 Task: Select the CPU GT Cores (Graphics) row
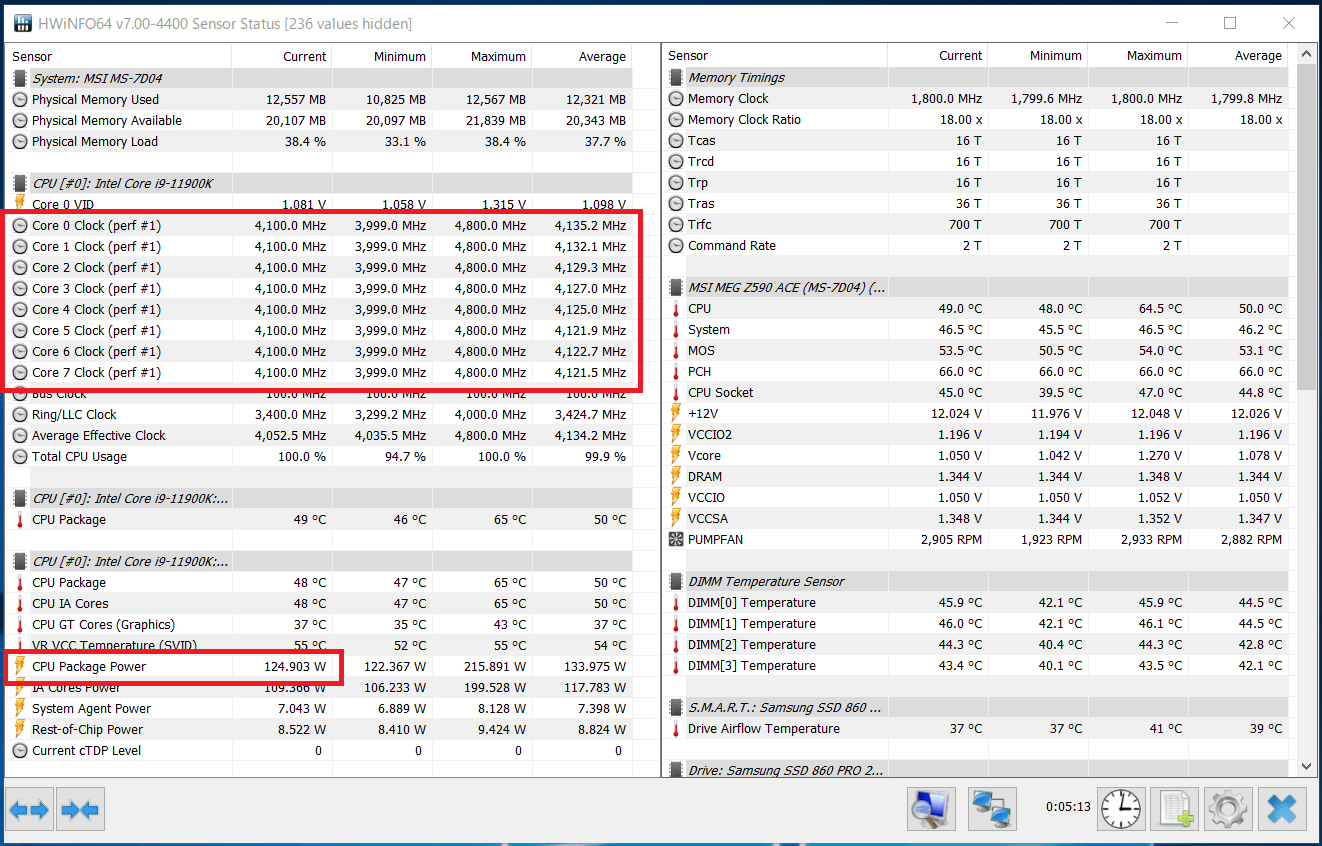click(319, 624)
